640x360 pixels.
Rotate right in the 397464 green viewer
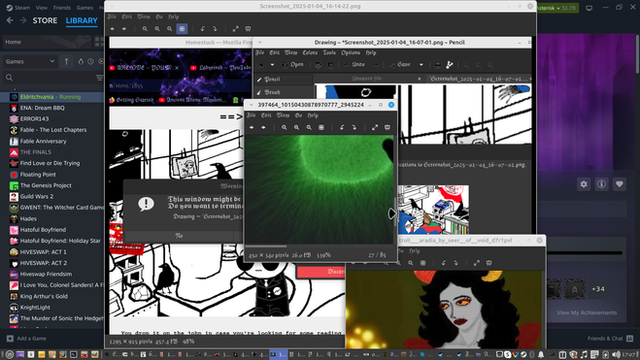pyautogui.click(x=354, y=127)
